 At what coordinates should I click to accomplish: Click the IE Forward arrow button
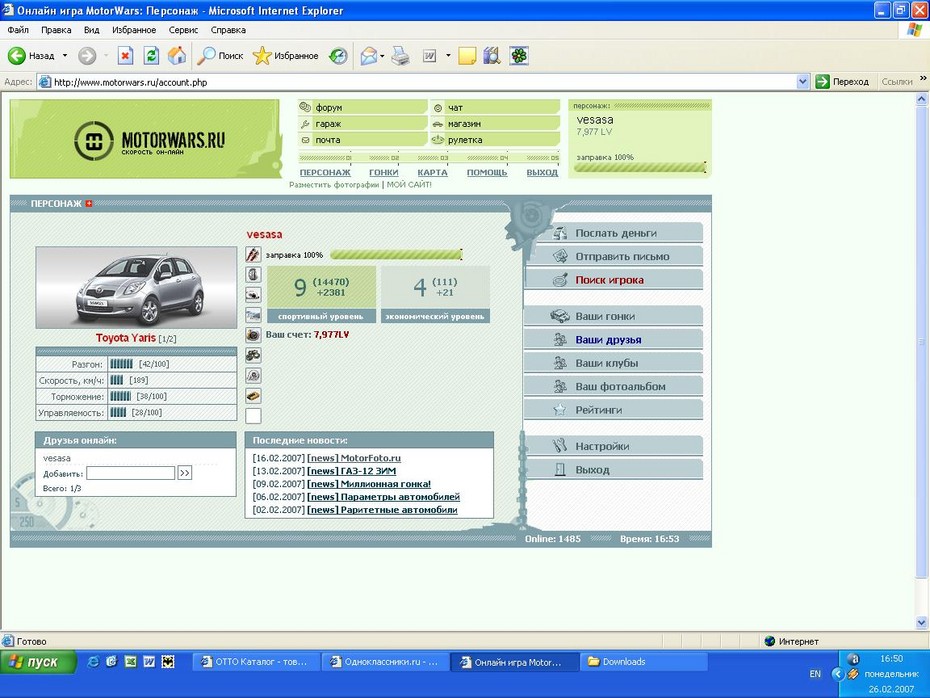tap(87, 56)
